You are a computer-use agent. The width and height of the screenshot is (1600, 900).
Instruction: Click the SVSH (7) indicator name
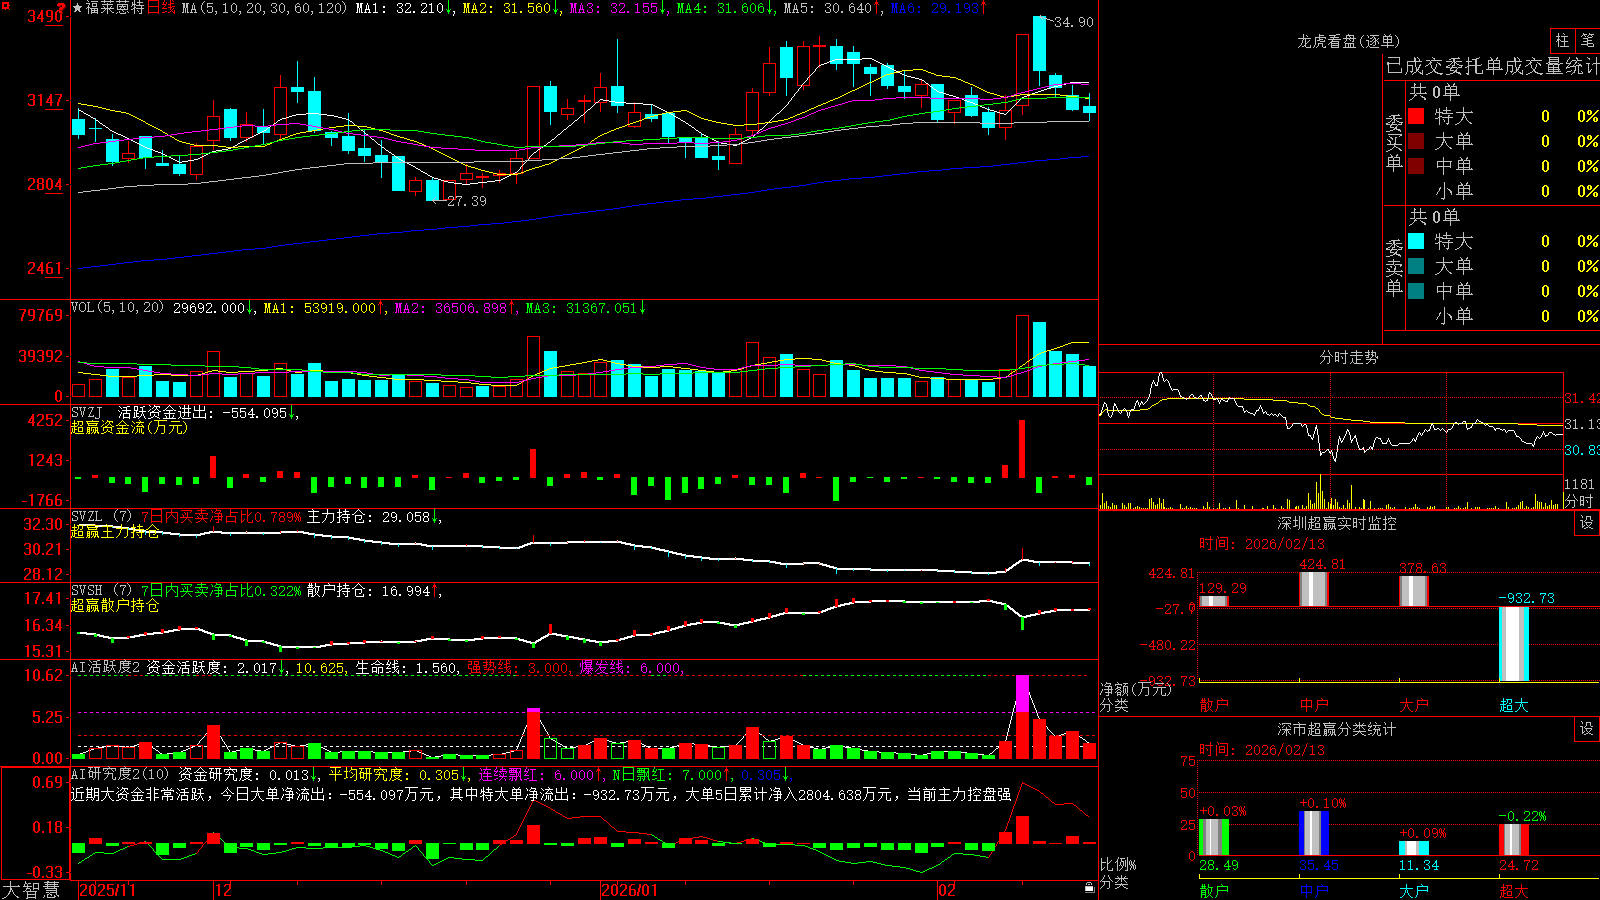101,591
